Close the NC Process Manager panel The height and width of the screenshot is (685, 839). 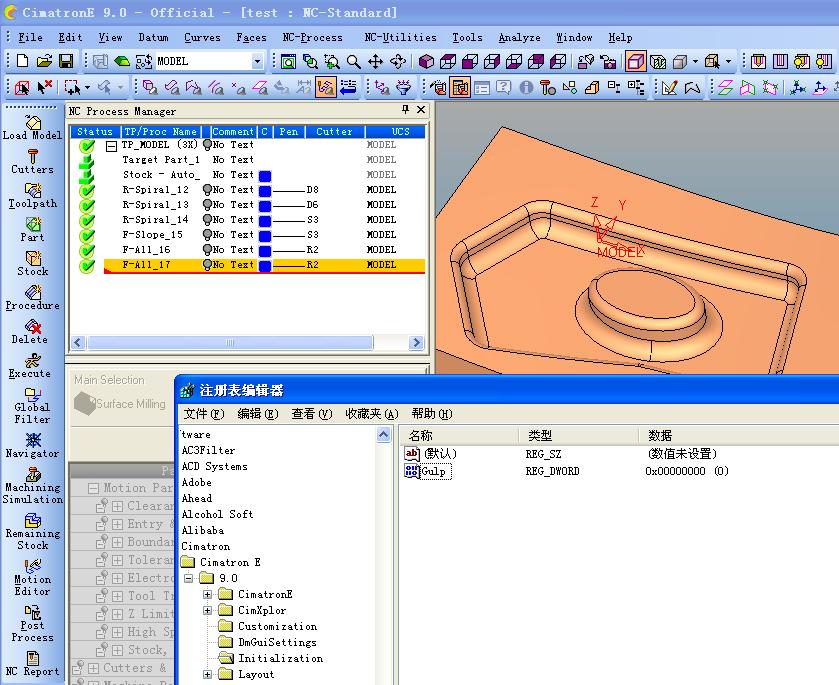pos(421,110)
